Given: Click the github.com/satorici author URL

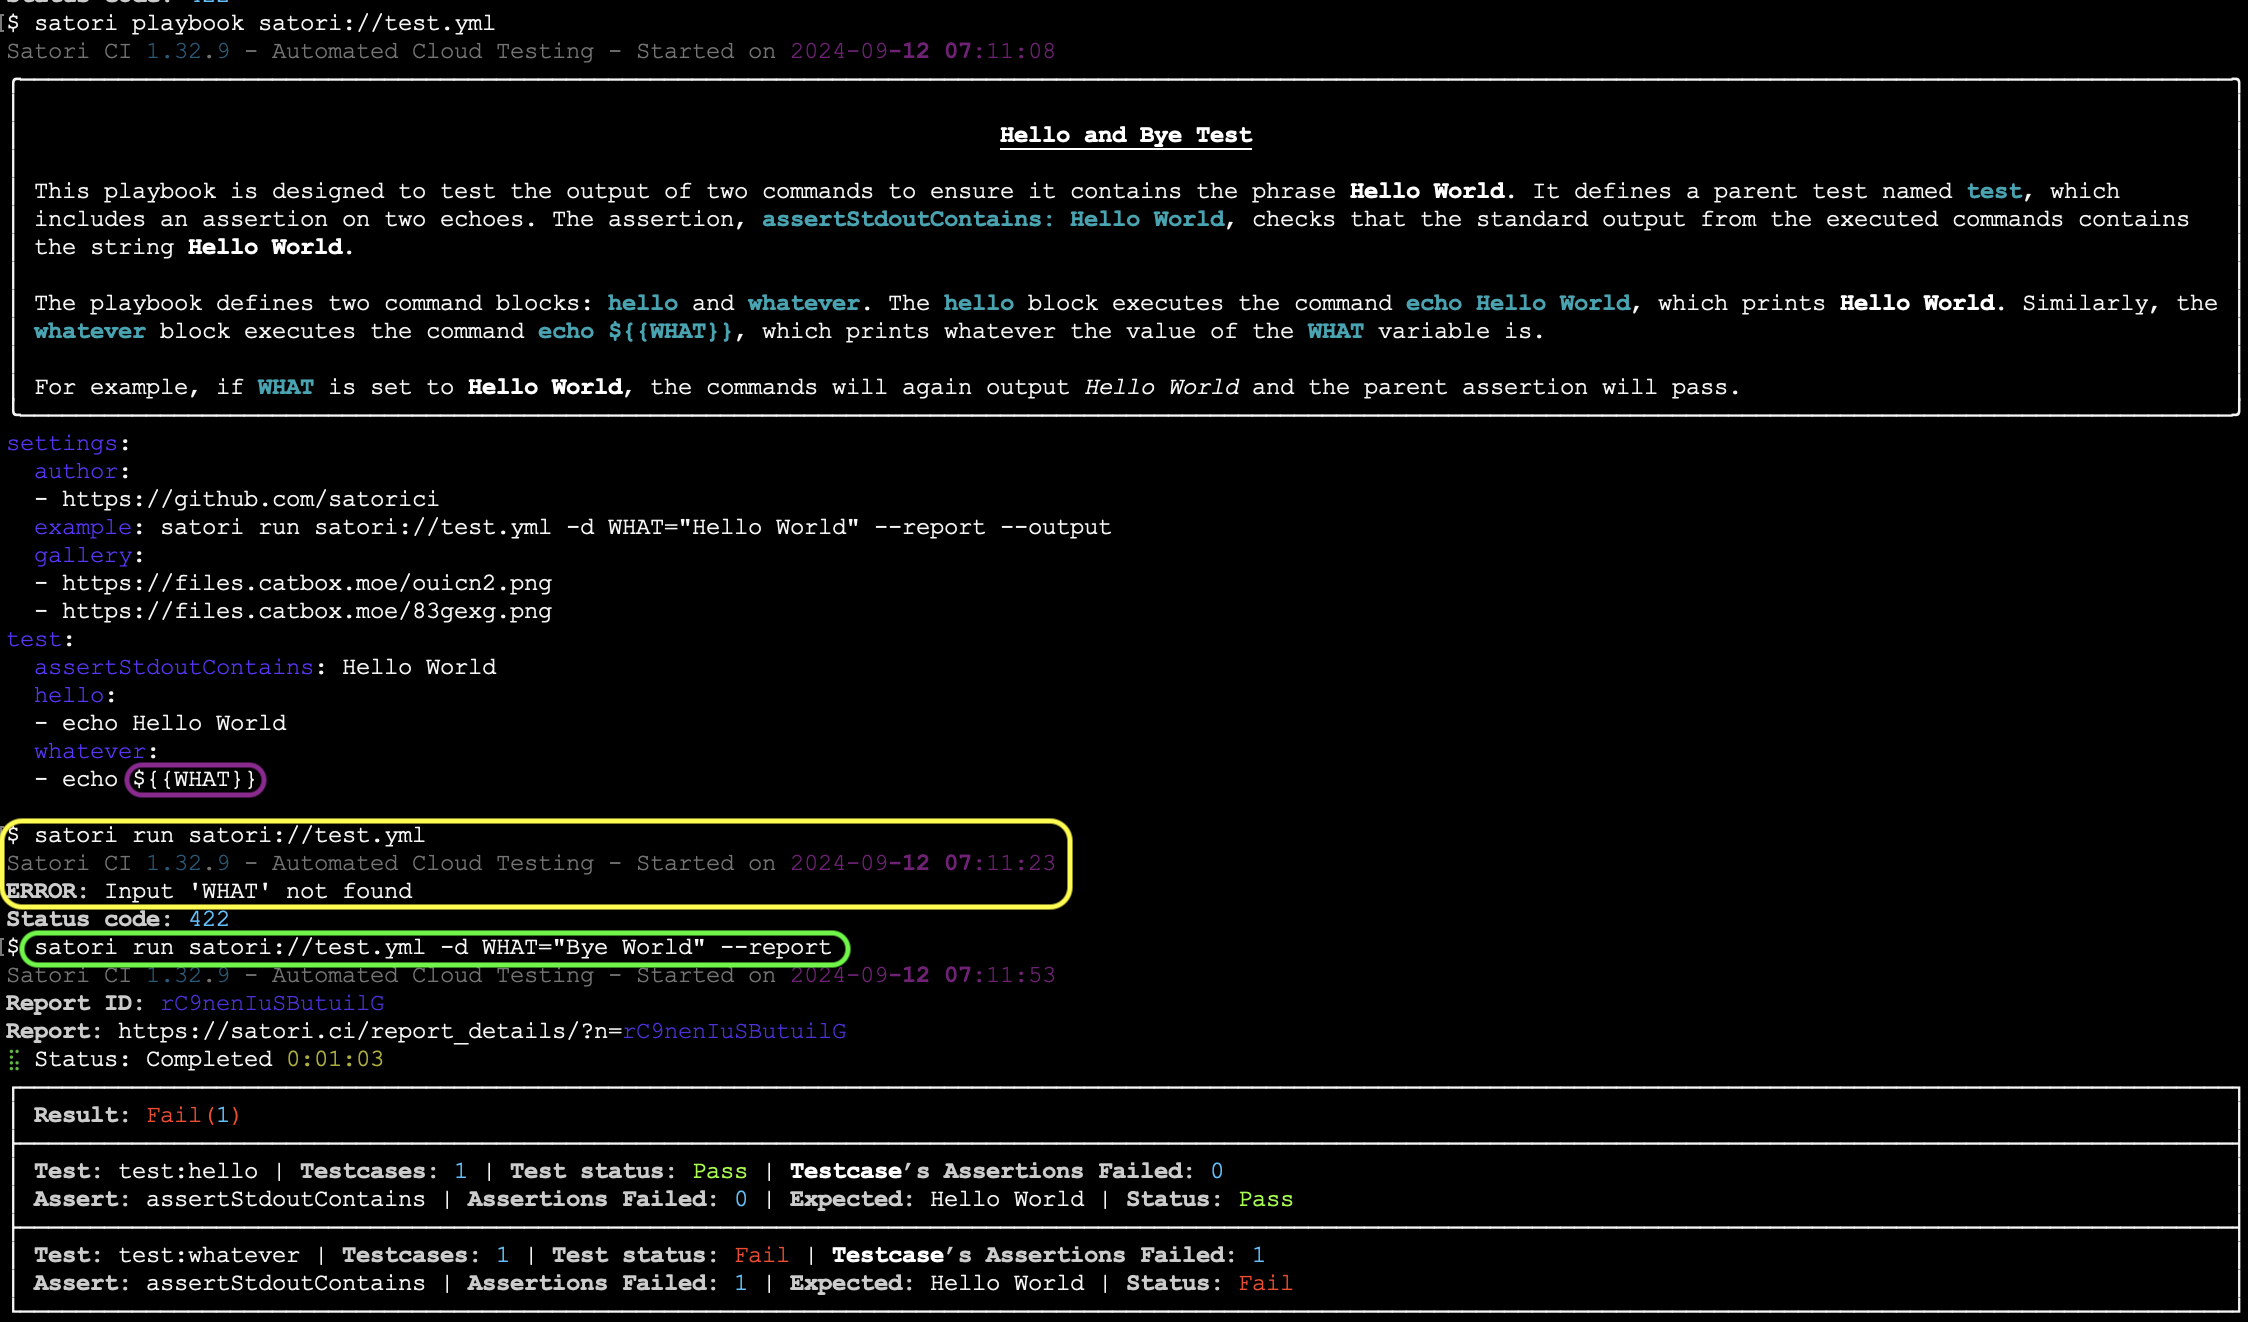Looking at the screenshot, I should [250, 499].
